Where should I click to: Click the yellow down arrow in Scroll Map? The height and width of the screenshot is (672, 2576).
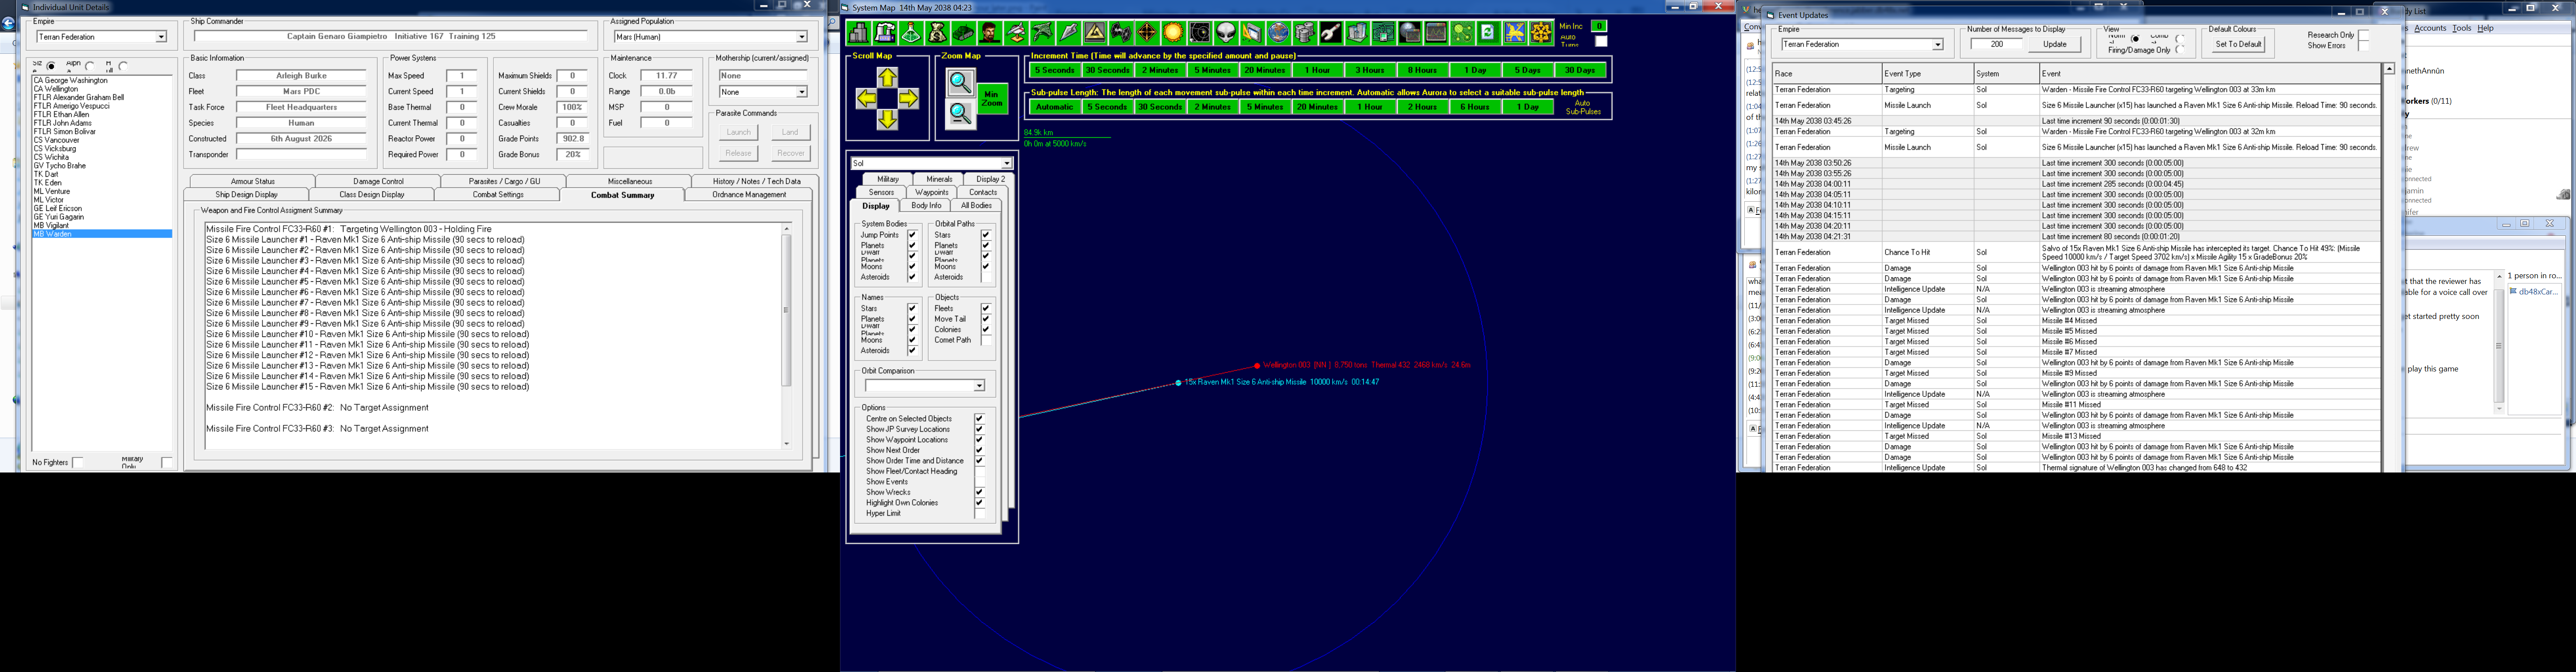coord(887,120)
